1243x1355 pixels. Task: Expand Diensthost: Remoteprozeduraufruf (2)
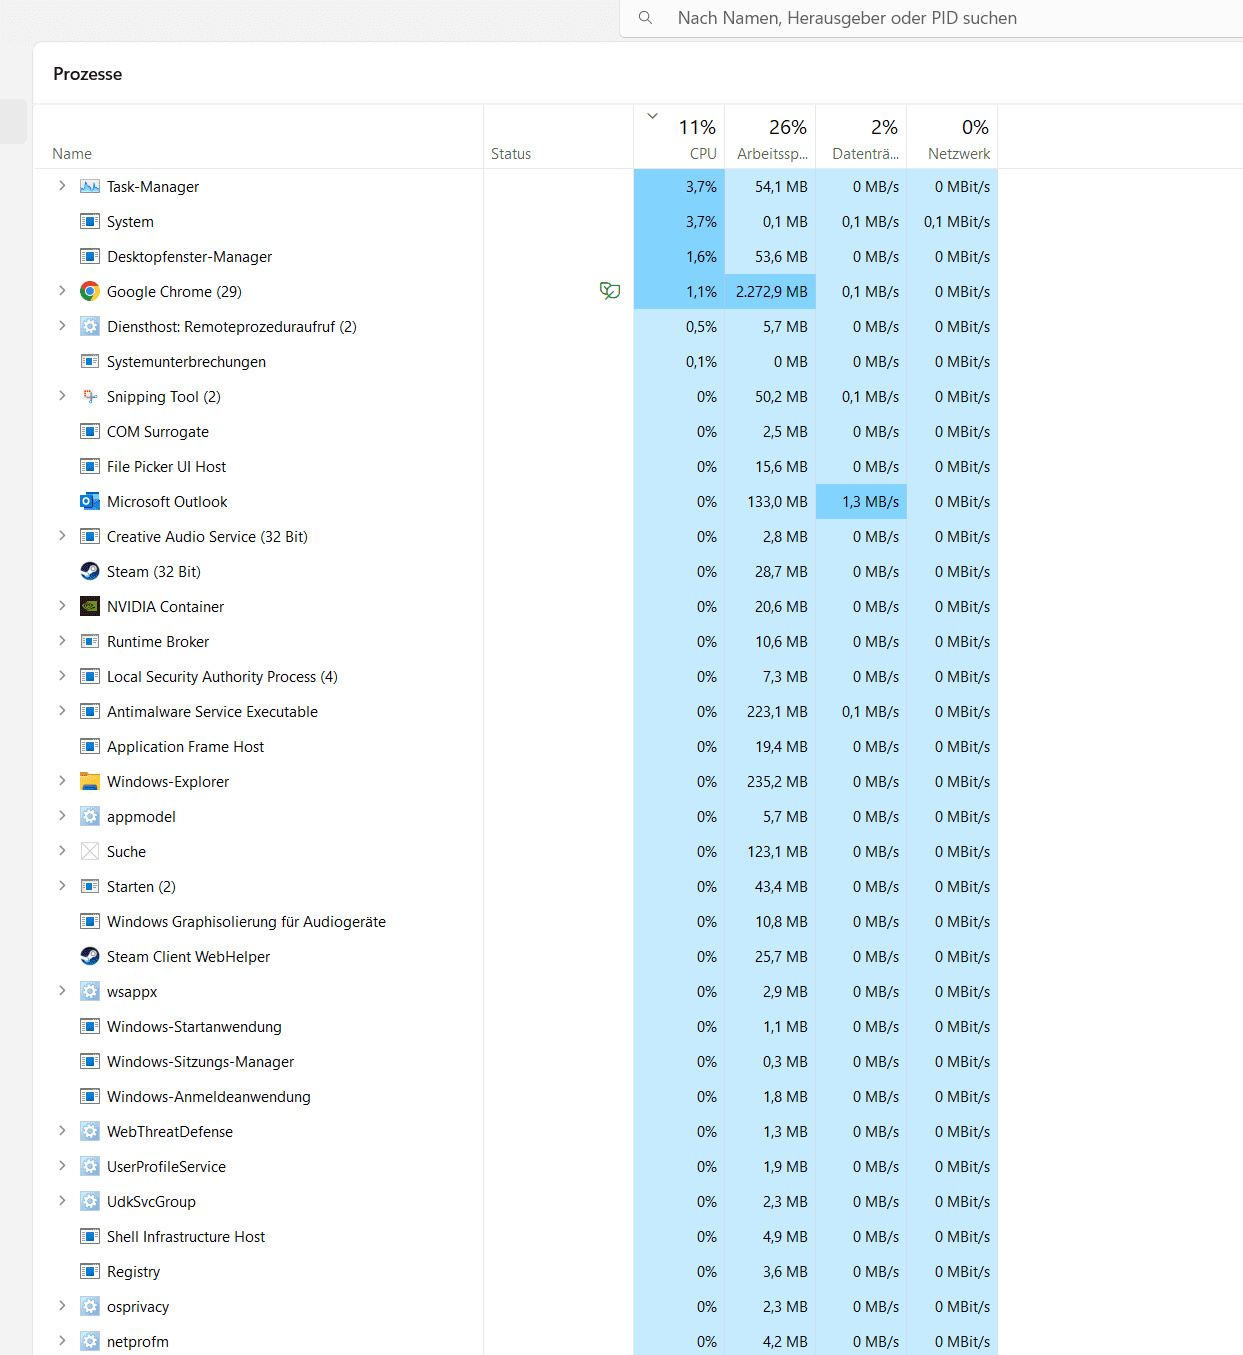click(62, 326)
